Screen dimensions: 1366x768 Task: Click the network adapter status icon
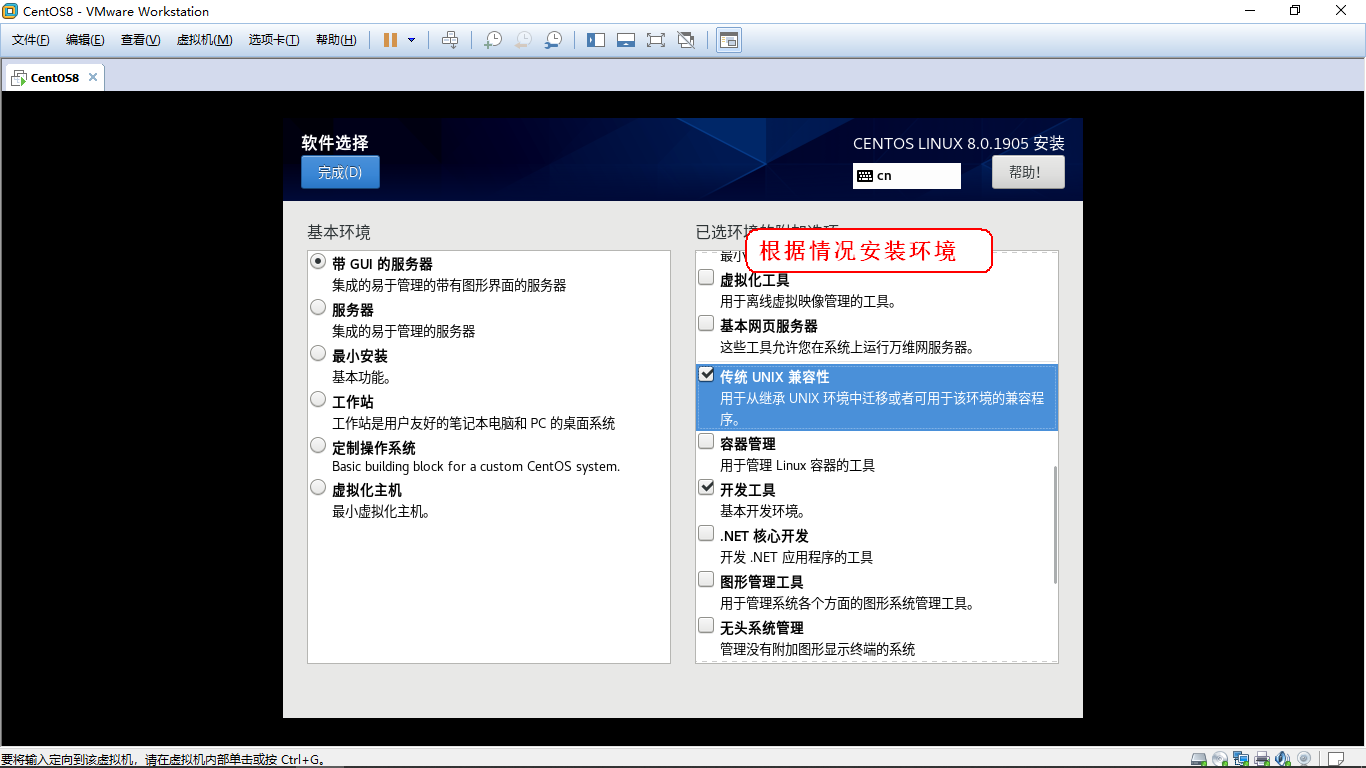point(1241,759)
